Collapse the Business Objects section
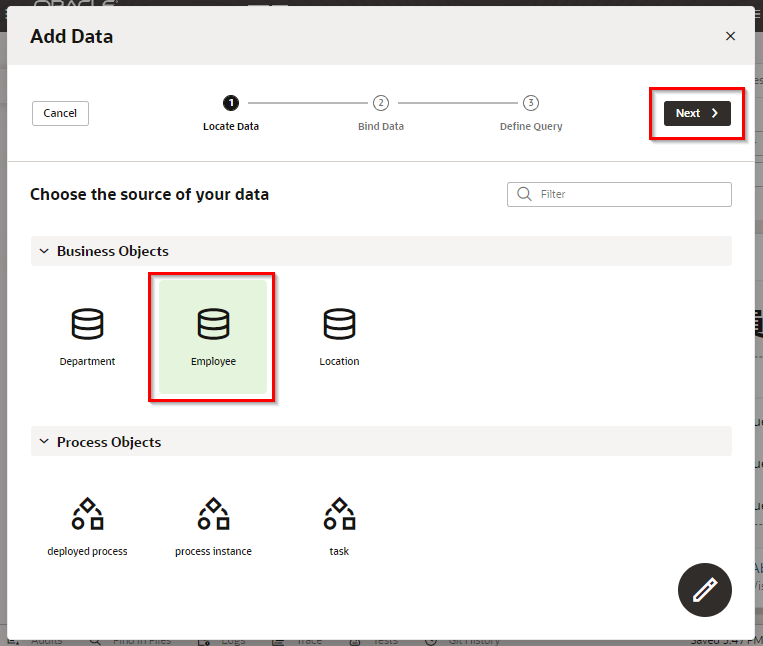This screenshot has height=646, width=763. coord(44,251)
